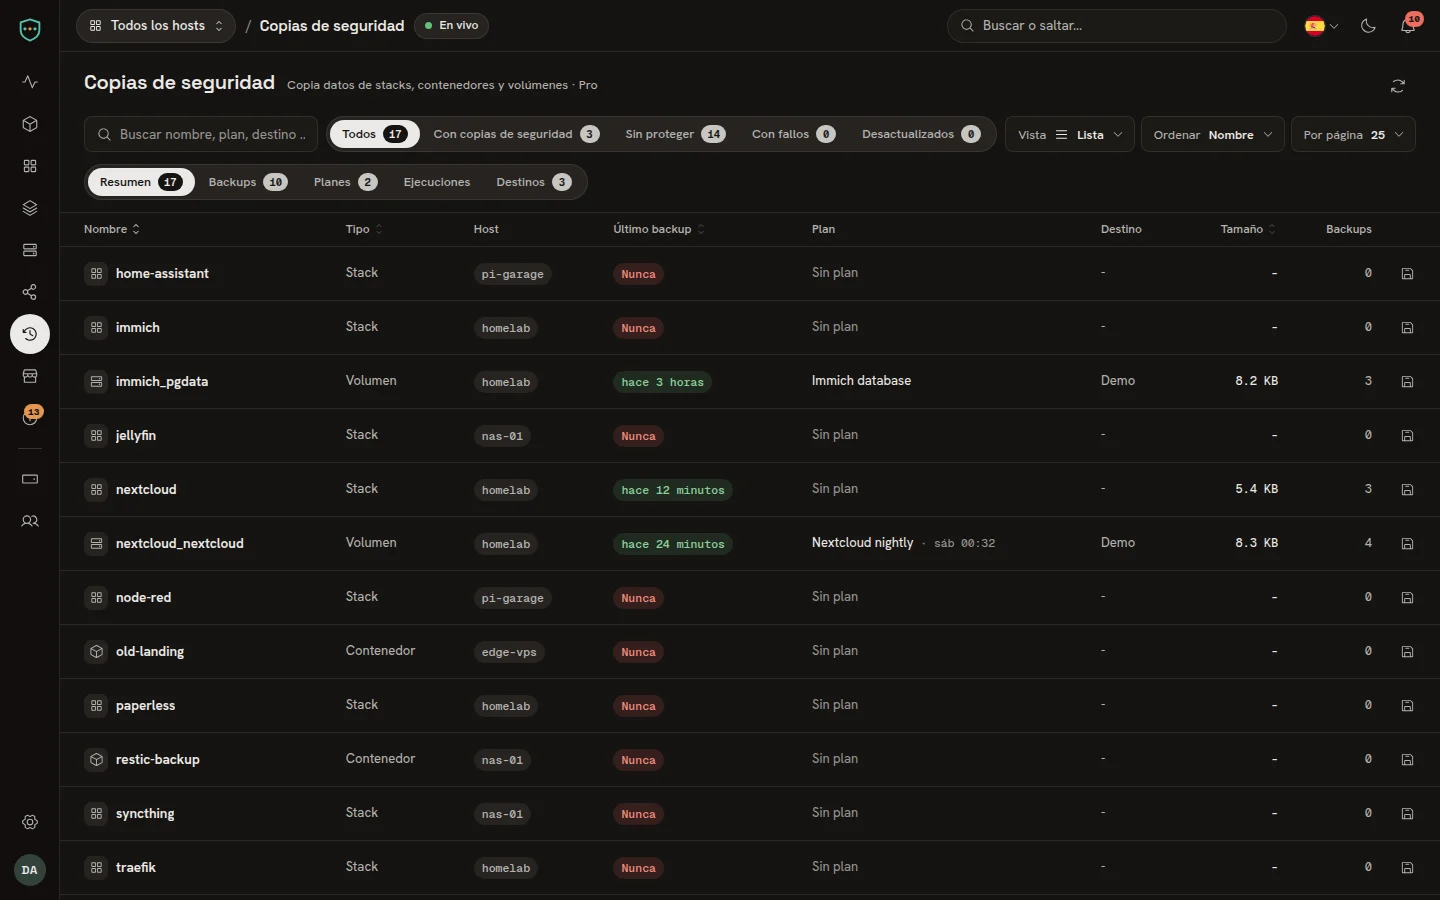Switch to the Ejecuciones tab
The image size is (1440, 900).
coord(437,182)
